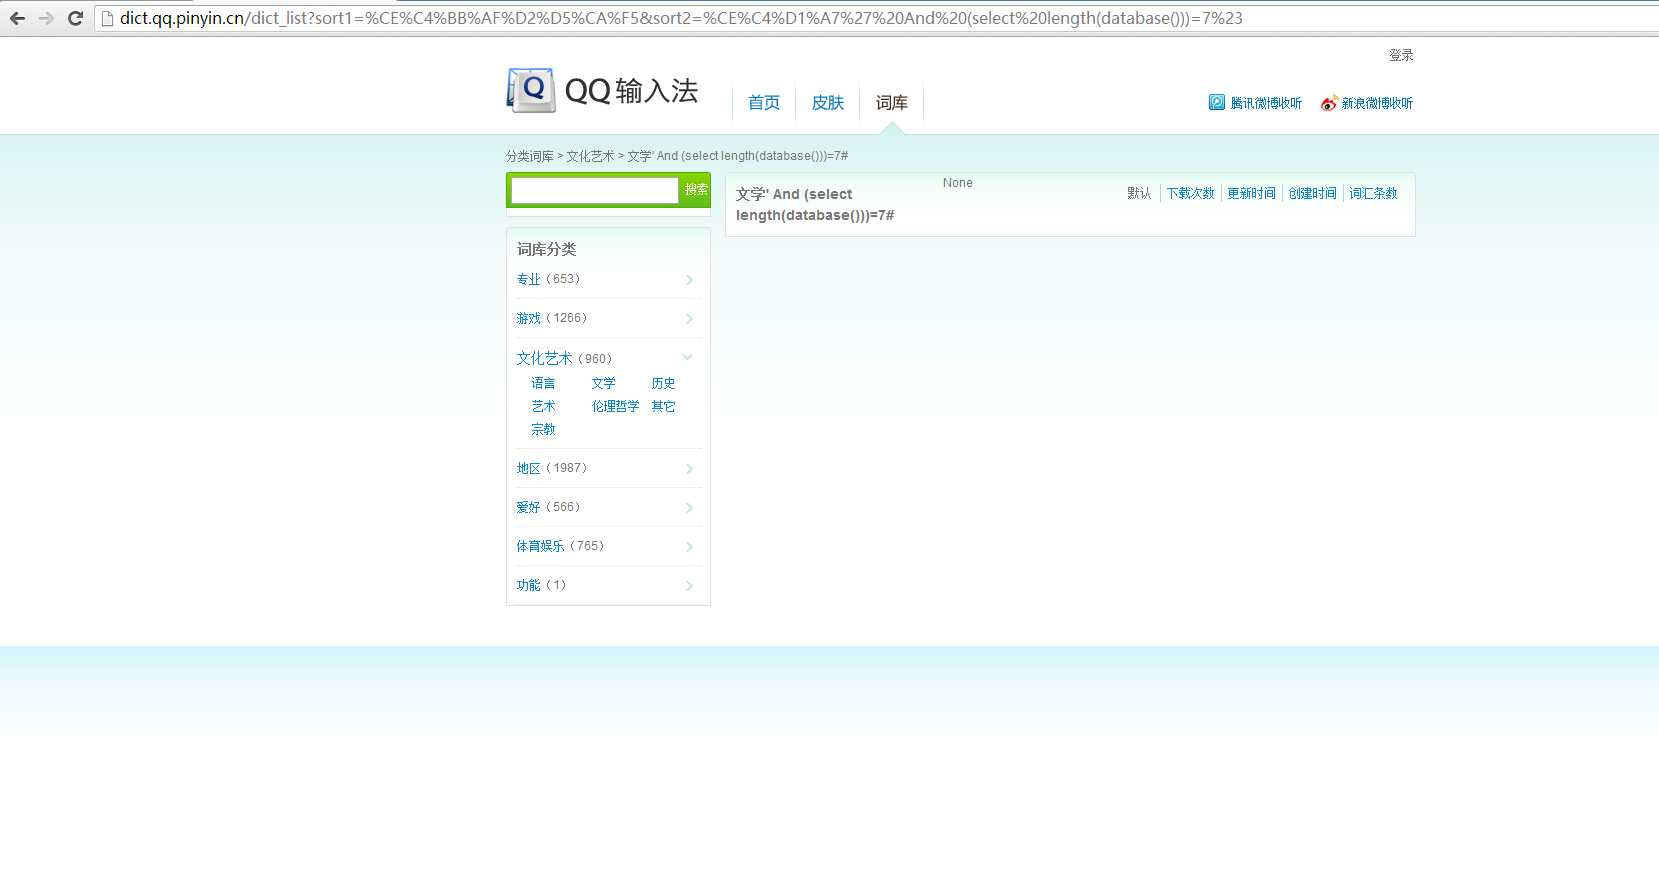
Task: Sort by 默认 order
Action: click(1139, 193)
